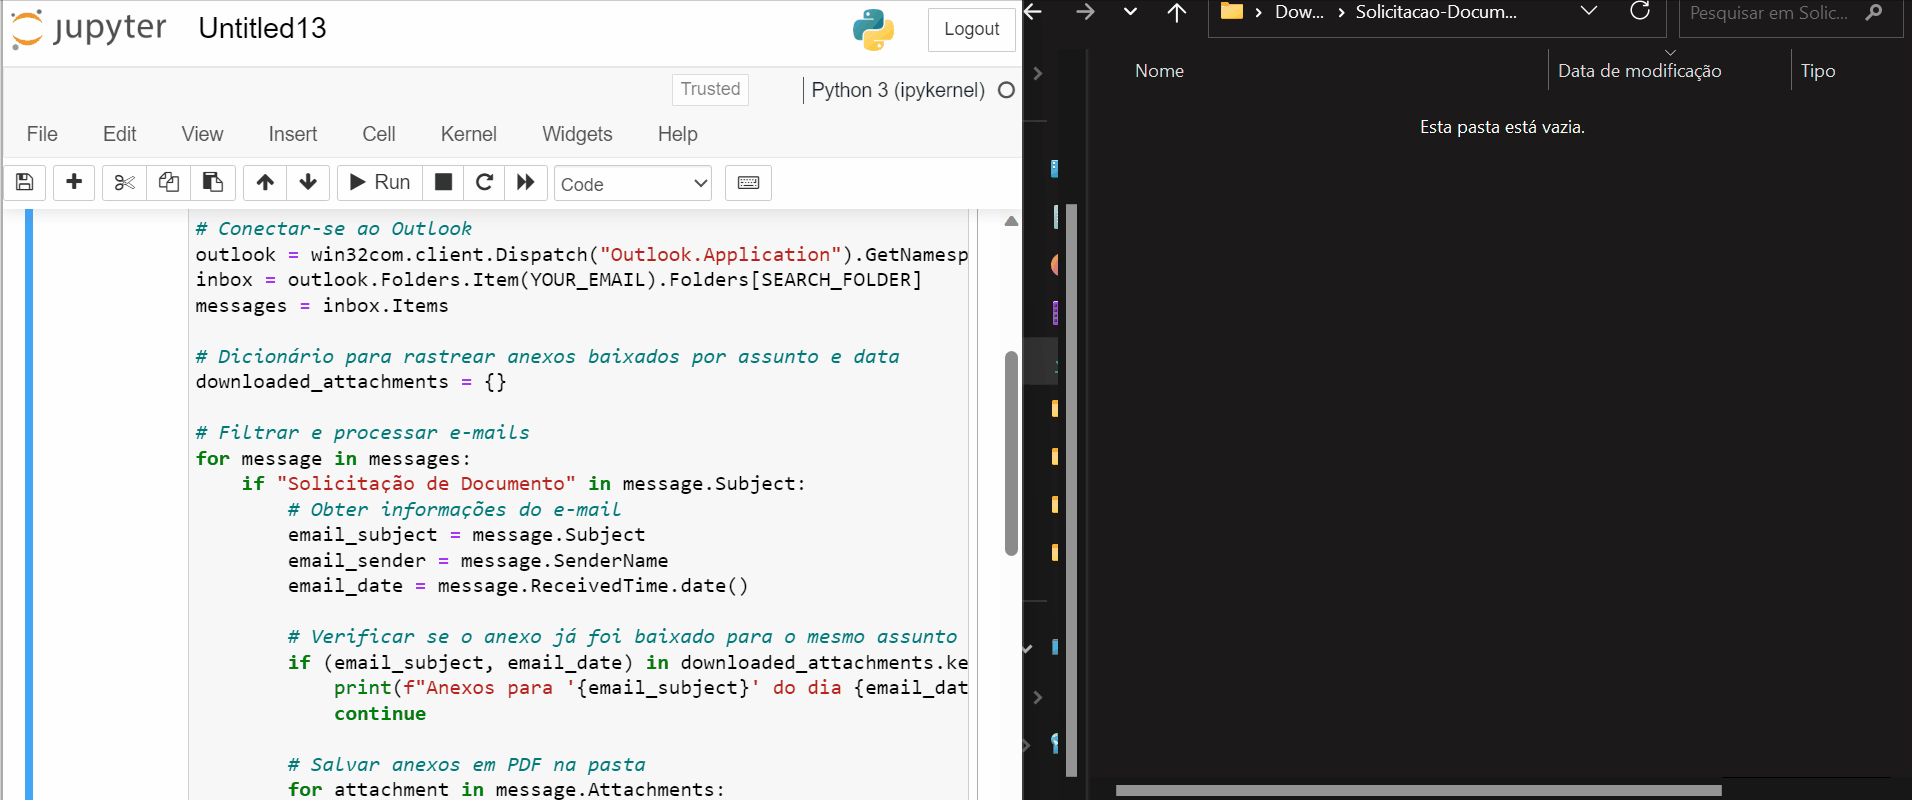
Task: Move the selected cell down
Action: [308, 182]
